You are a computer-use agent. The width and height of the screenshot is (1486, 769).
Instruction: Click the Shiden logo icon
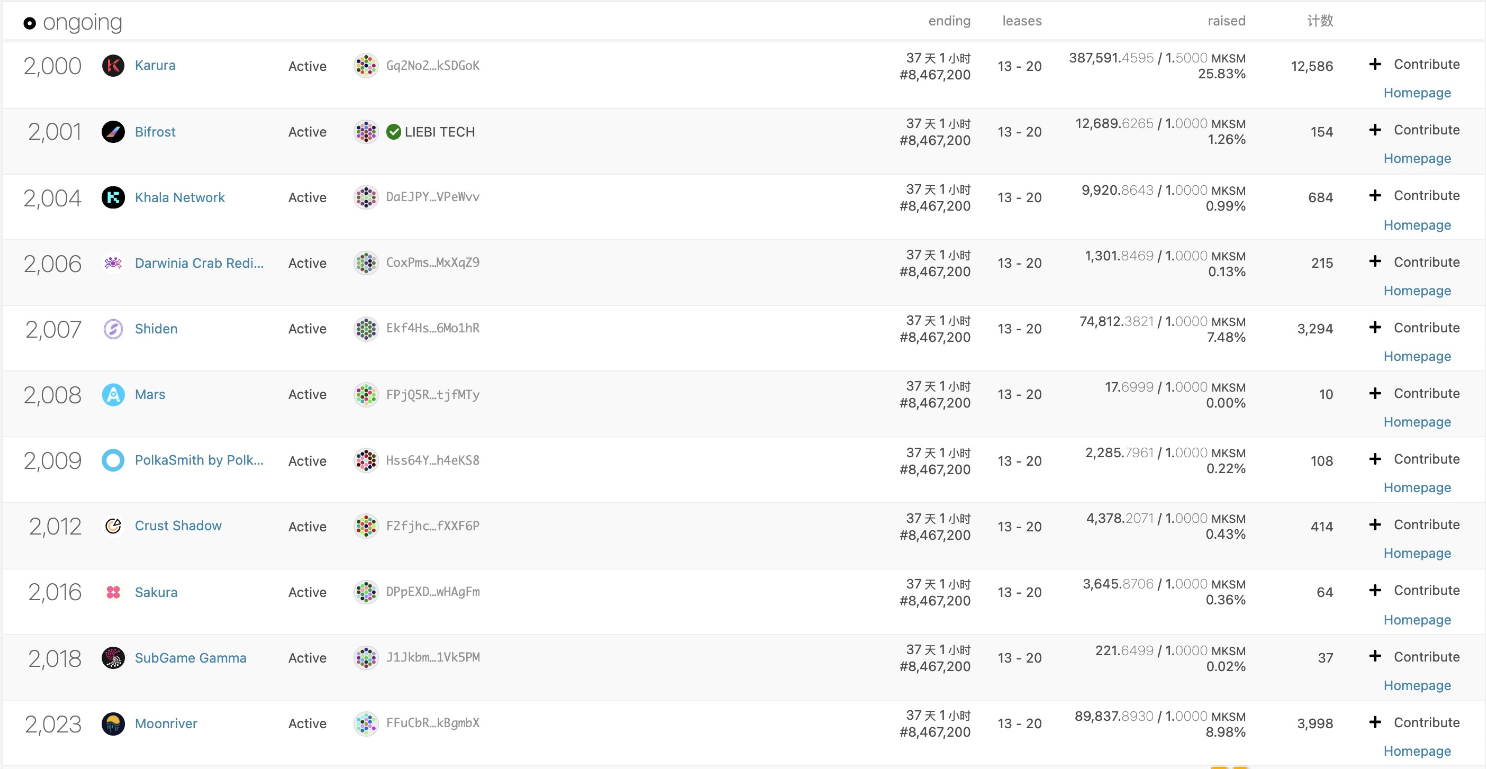[x=113, y=329]
